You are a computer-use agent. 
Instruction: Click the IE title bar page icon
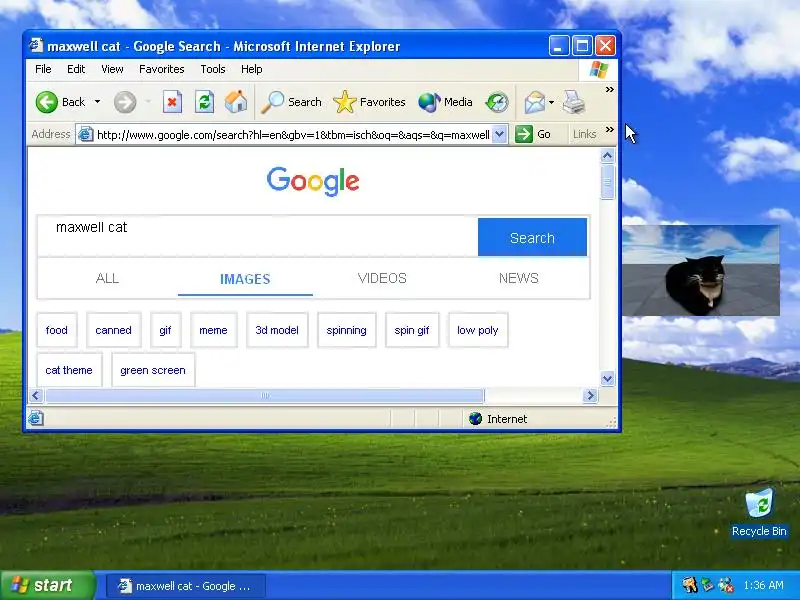(36, 45)
